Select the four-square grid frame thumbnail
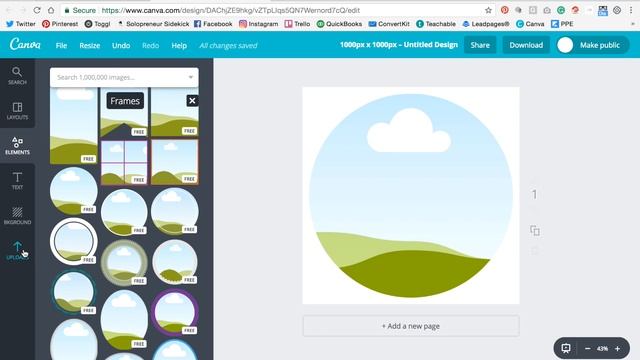 124,162
